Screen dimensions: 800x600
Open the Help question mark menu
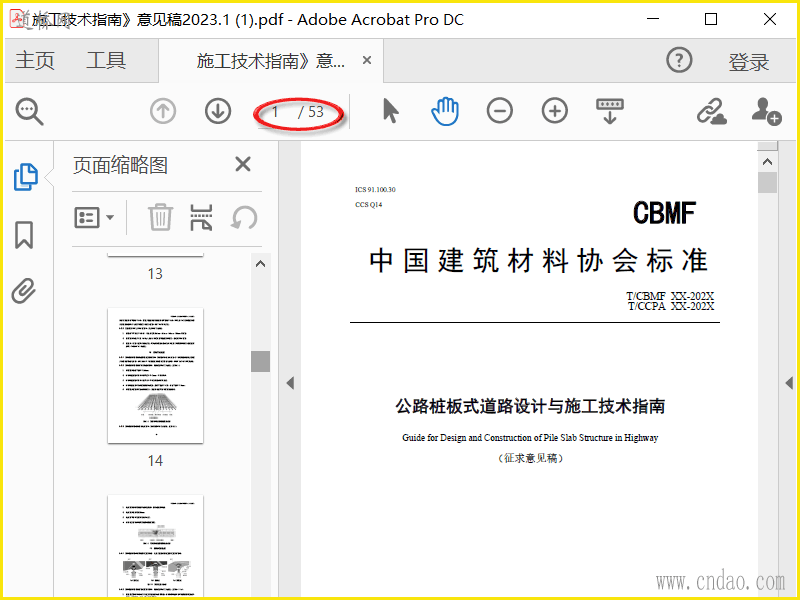coord(679,60)
